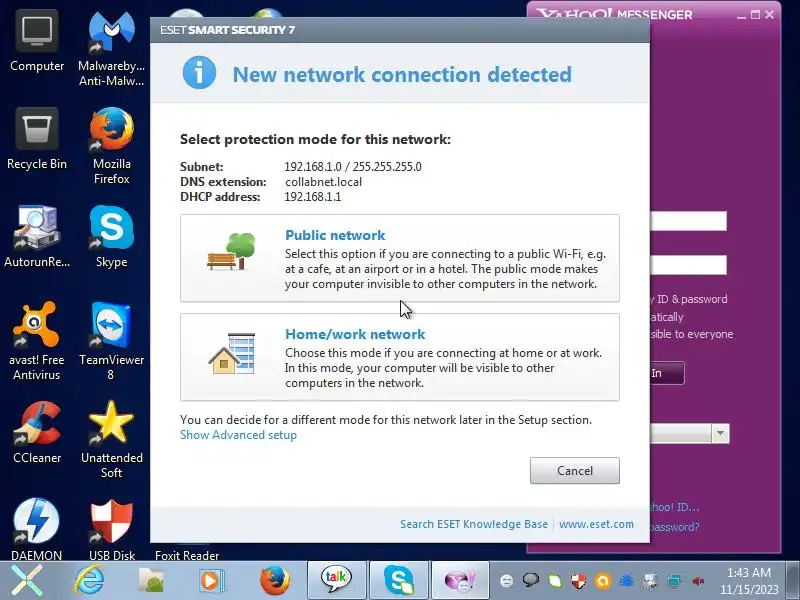Select the Public network protection mode
800x600 pixels.
coord(399,258)
